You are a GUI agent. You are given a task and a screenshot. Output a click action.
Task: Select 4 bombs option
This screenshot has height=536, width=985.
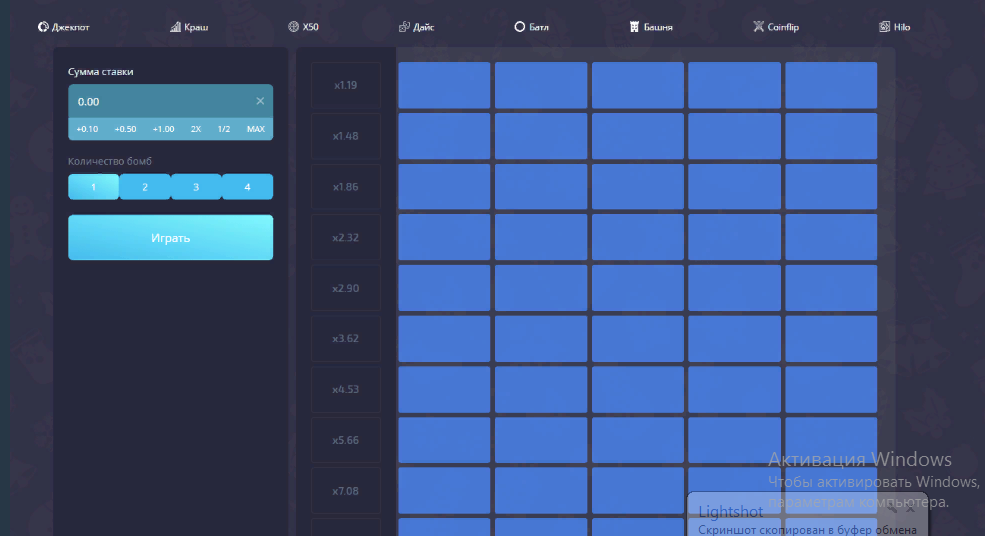[x=247, y=187]
